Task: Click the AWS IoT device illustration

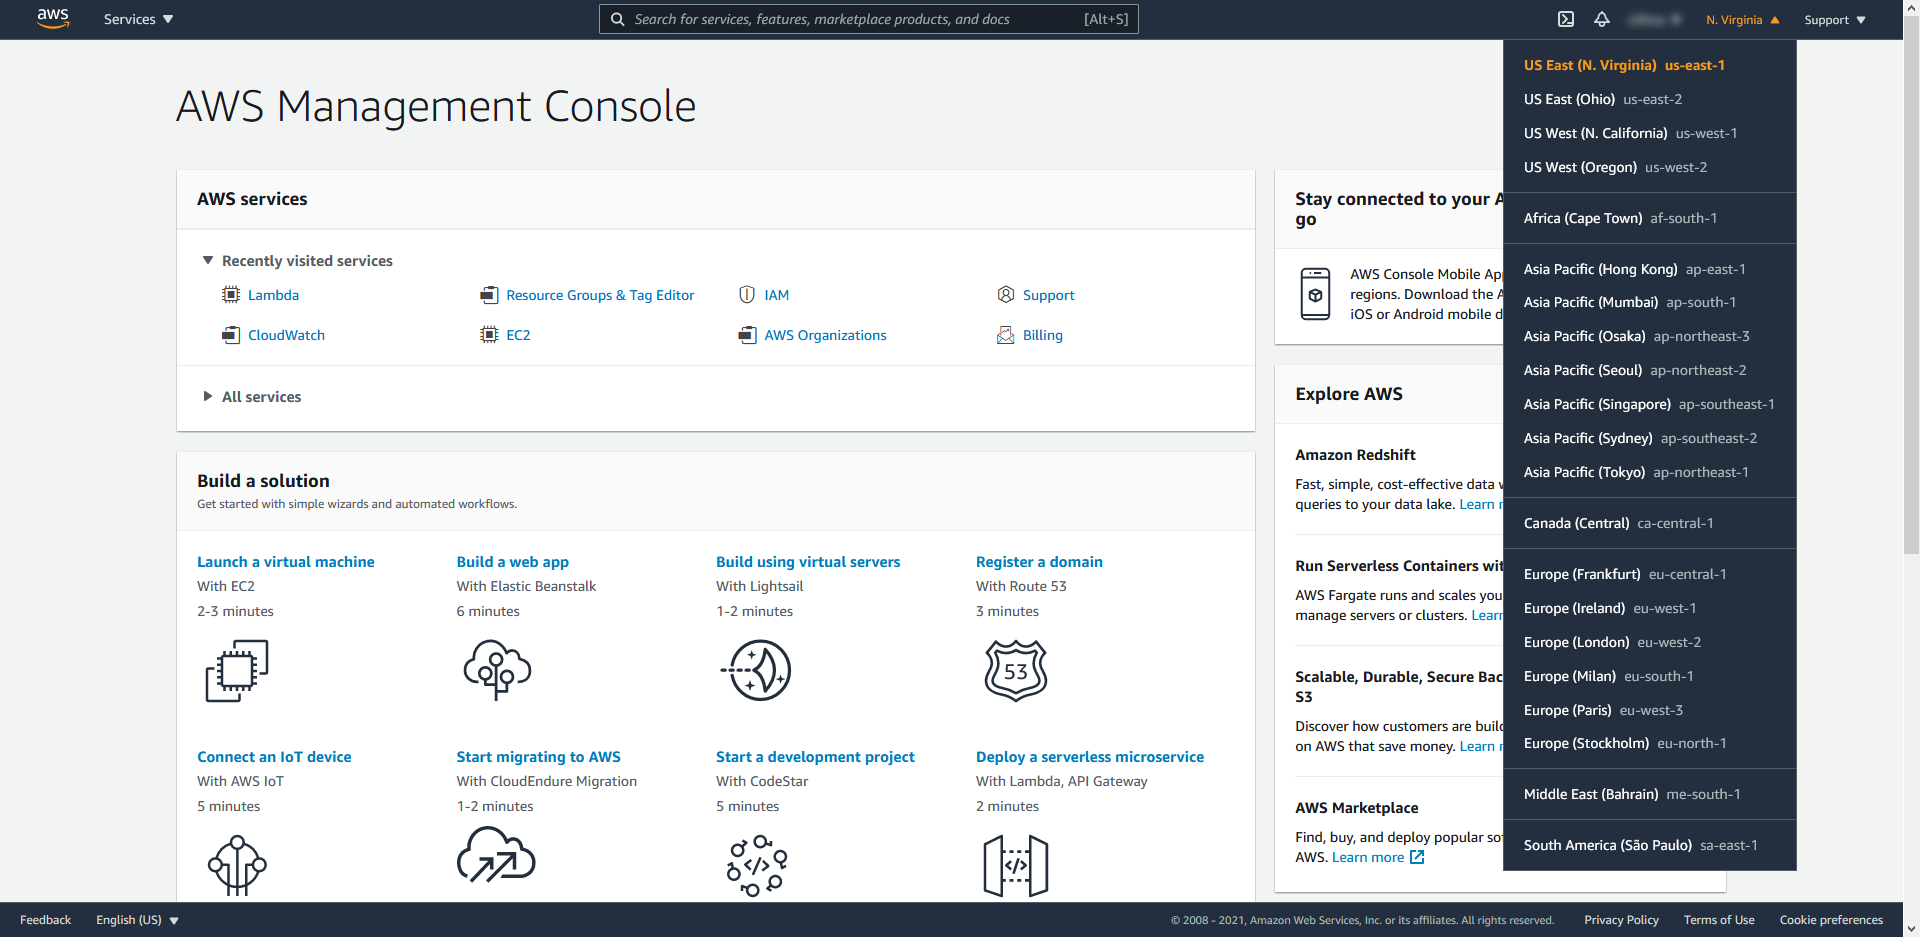Action: pyautogui.click(x=237, y=865)
